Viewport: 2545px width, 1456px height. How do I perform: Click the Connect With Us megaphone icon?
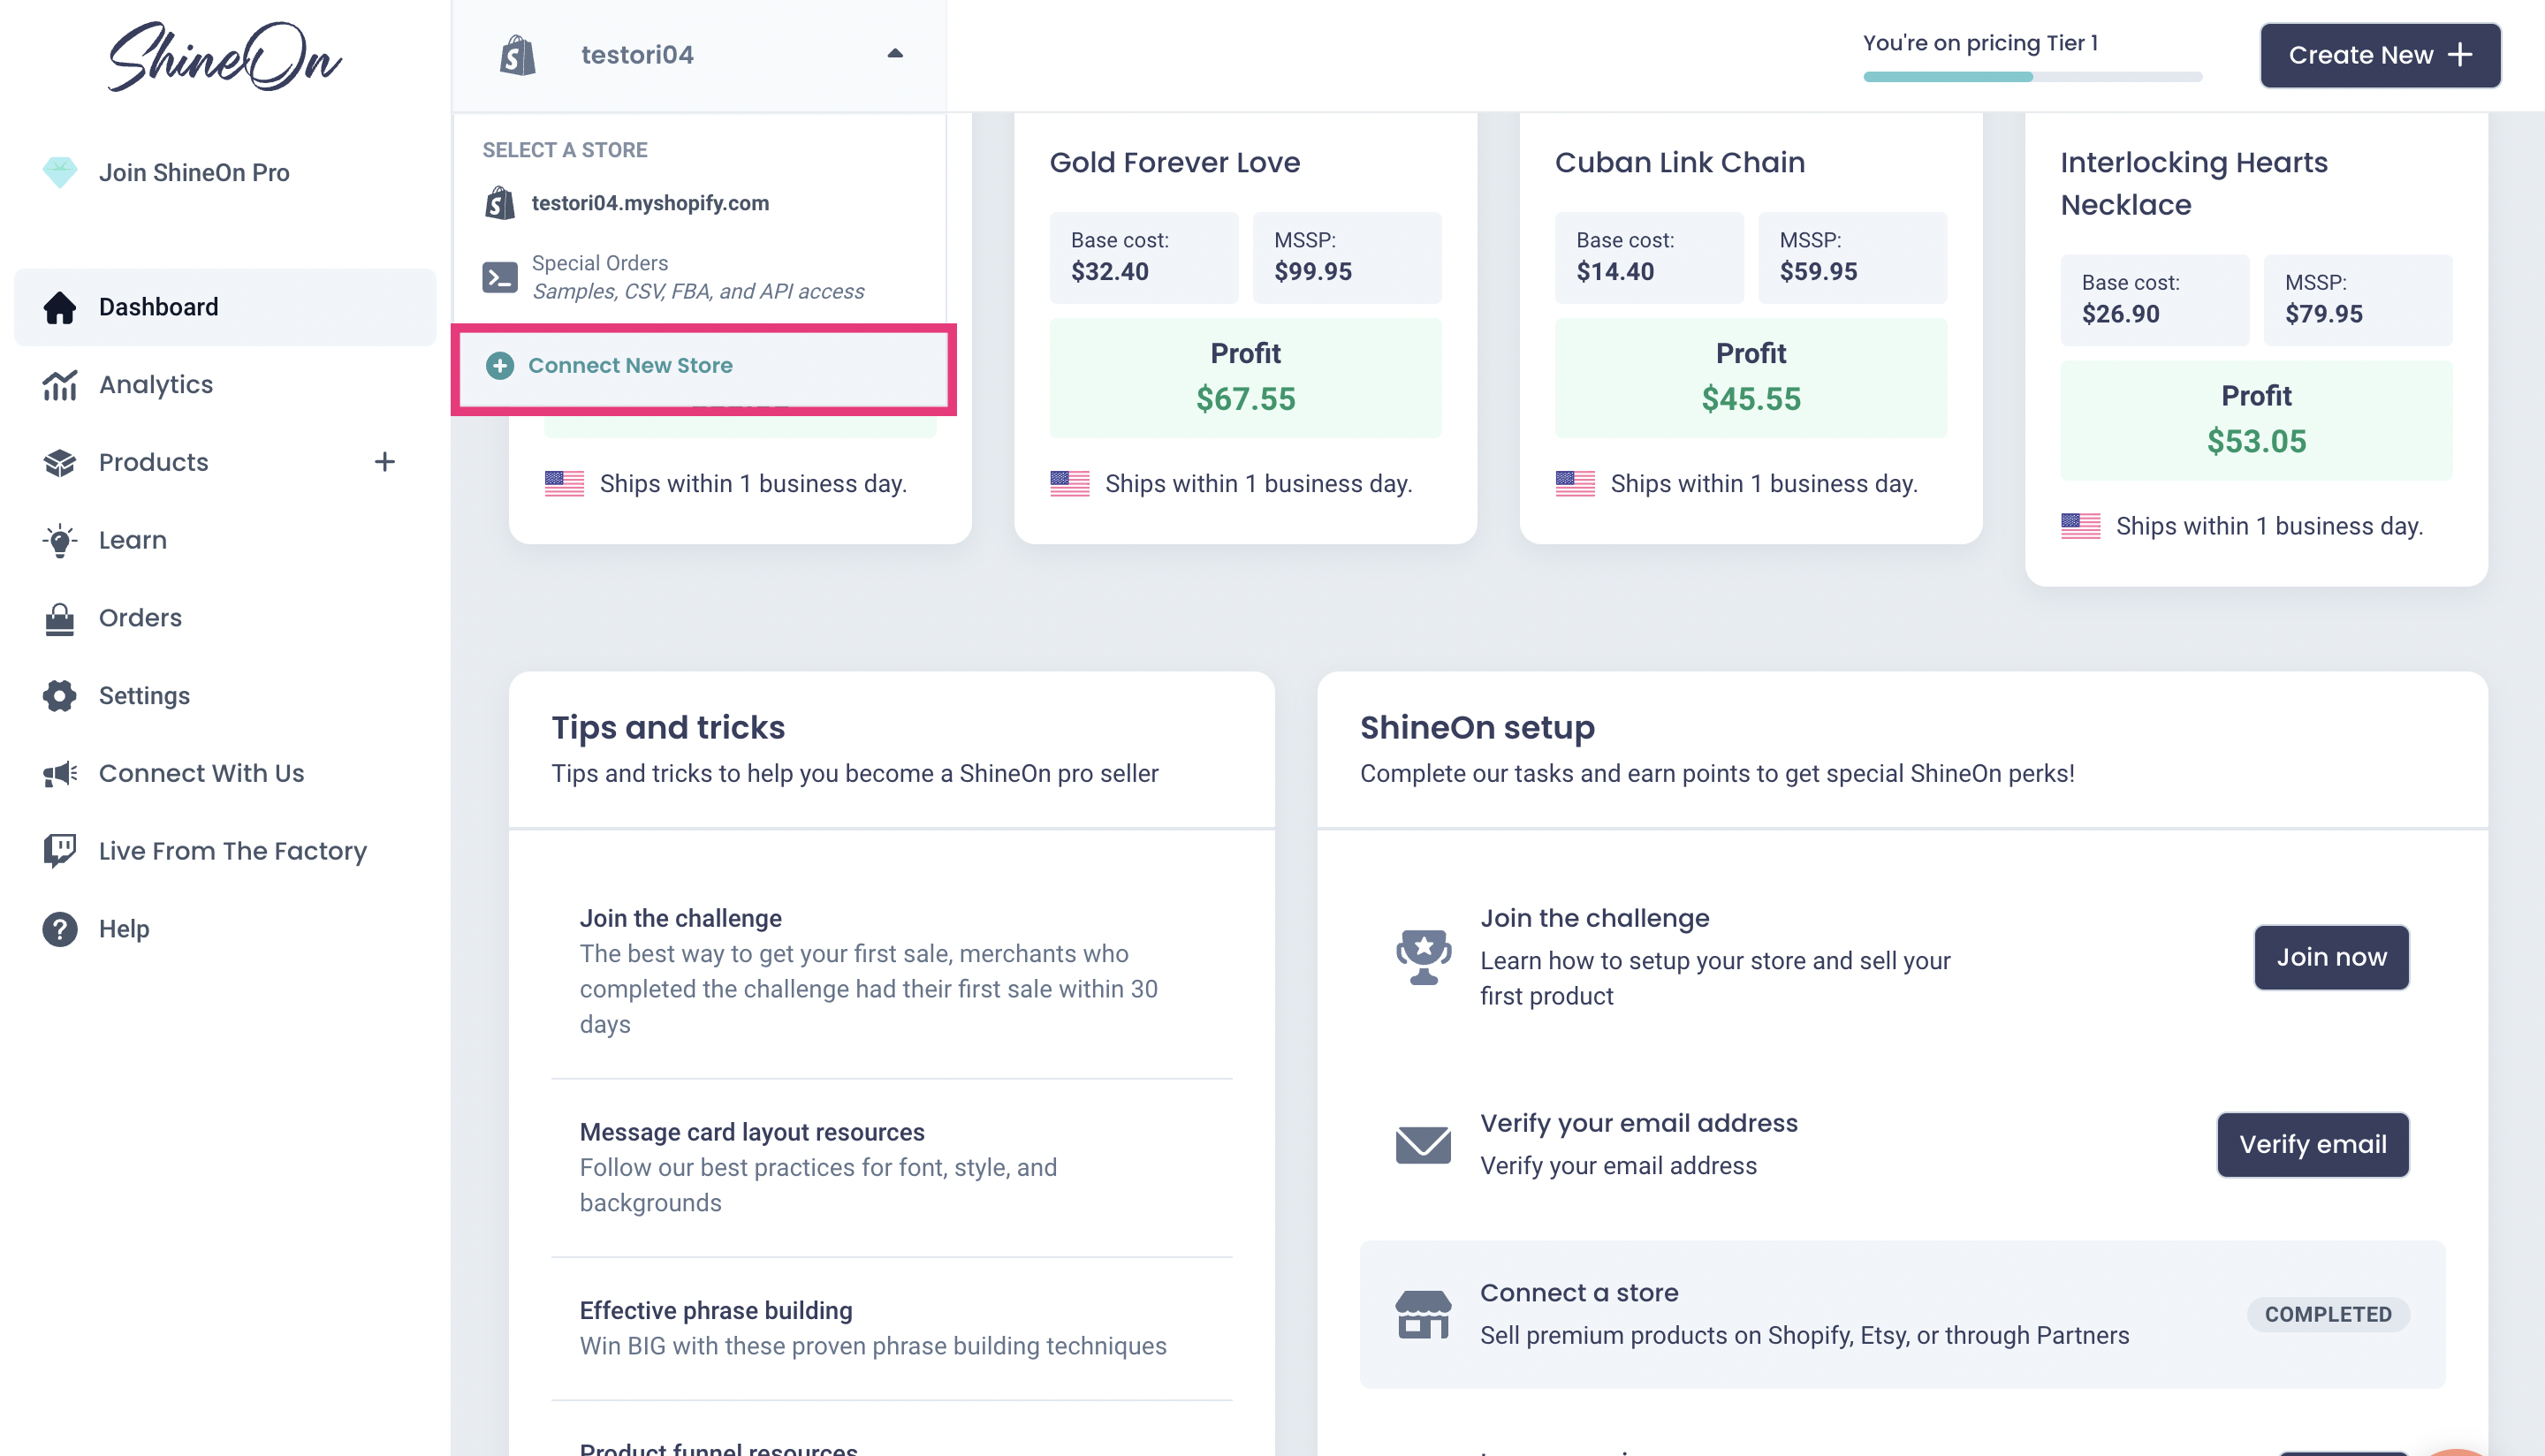(60, 773)
